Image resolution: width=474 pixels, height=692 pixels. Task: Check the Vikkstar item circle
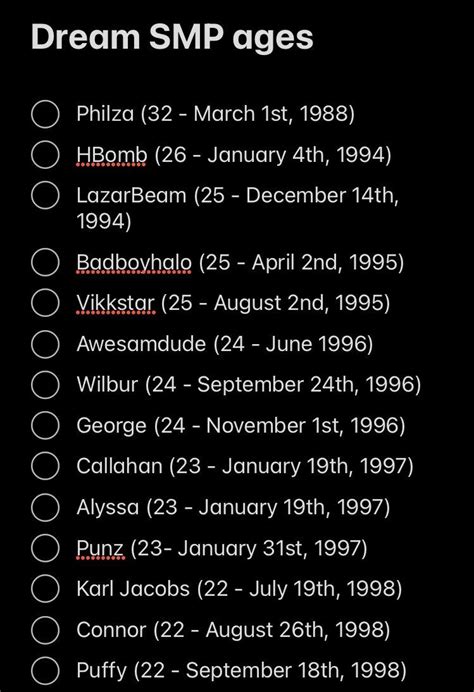[x=45, y=303]
